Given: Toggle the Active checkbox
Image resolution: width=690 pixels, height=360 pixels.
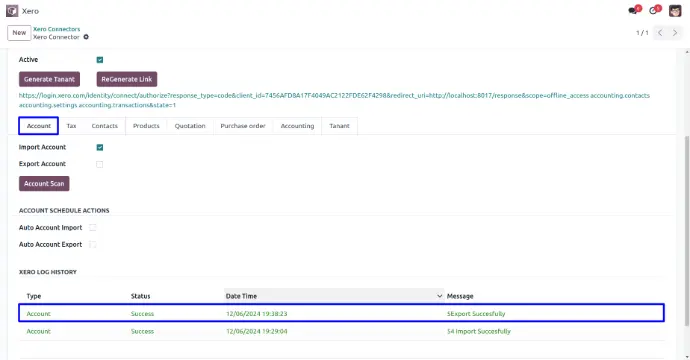Looking at the screenshot, I should click(x=100, y=60).
